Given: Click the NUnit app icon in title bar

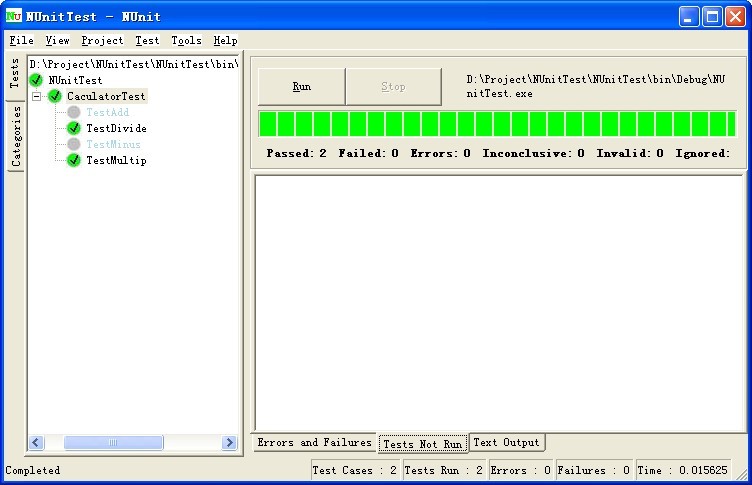Looking at the screenshot, I should pos(14,16).
